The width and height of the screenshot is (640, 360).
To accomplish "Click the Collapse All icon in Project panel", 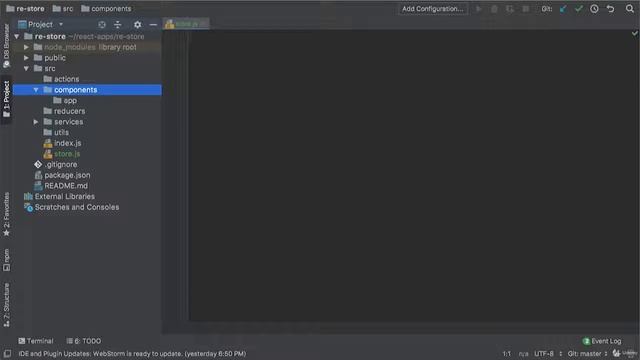I will pos(118,25).
